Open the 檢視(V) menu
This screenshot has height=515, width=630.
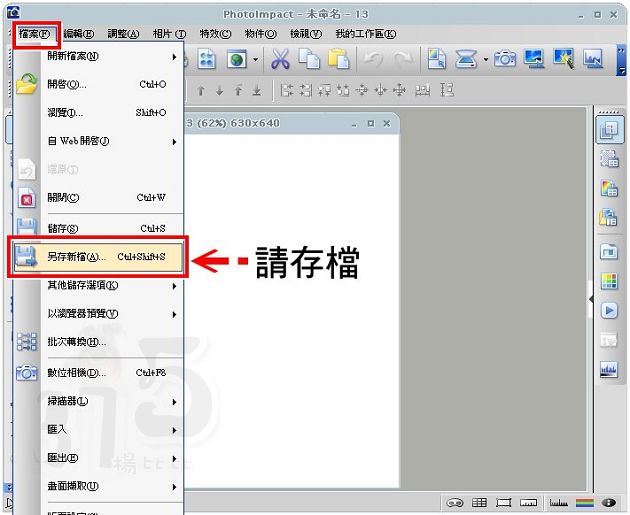[x=306, y=34]
